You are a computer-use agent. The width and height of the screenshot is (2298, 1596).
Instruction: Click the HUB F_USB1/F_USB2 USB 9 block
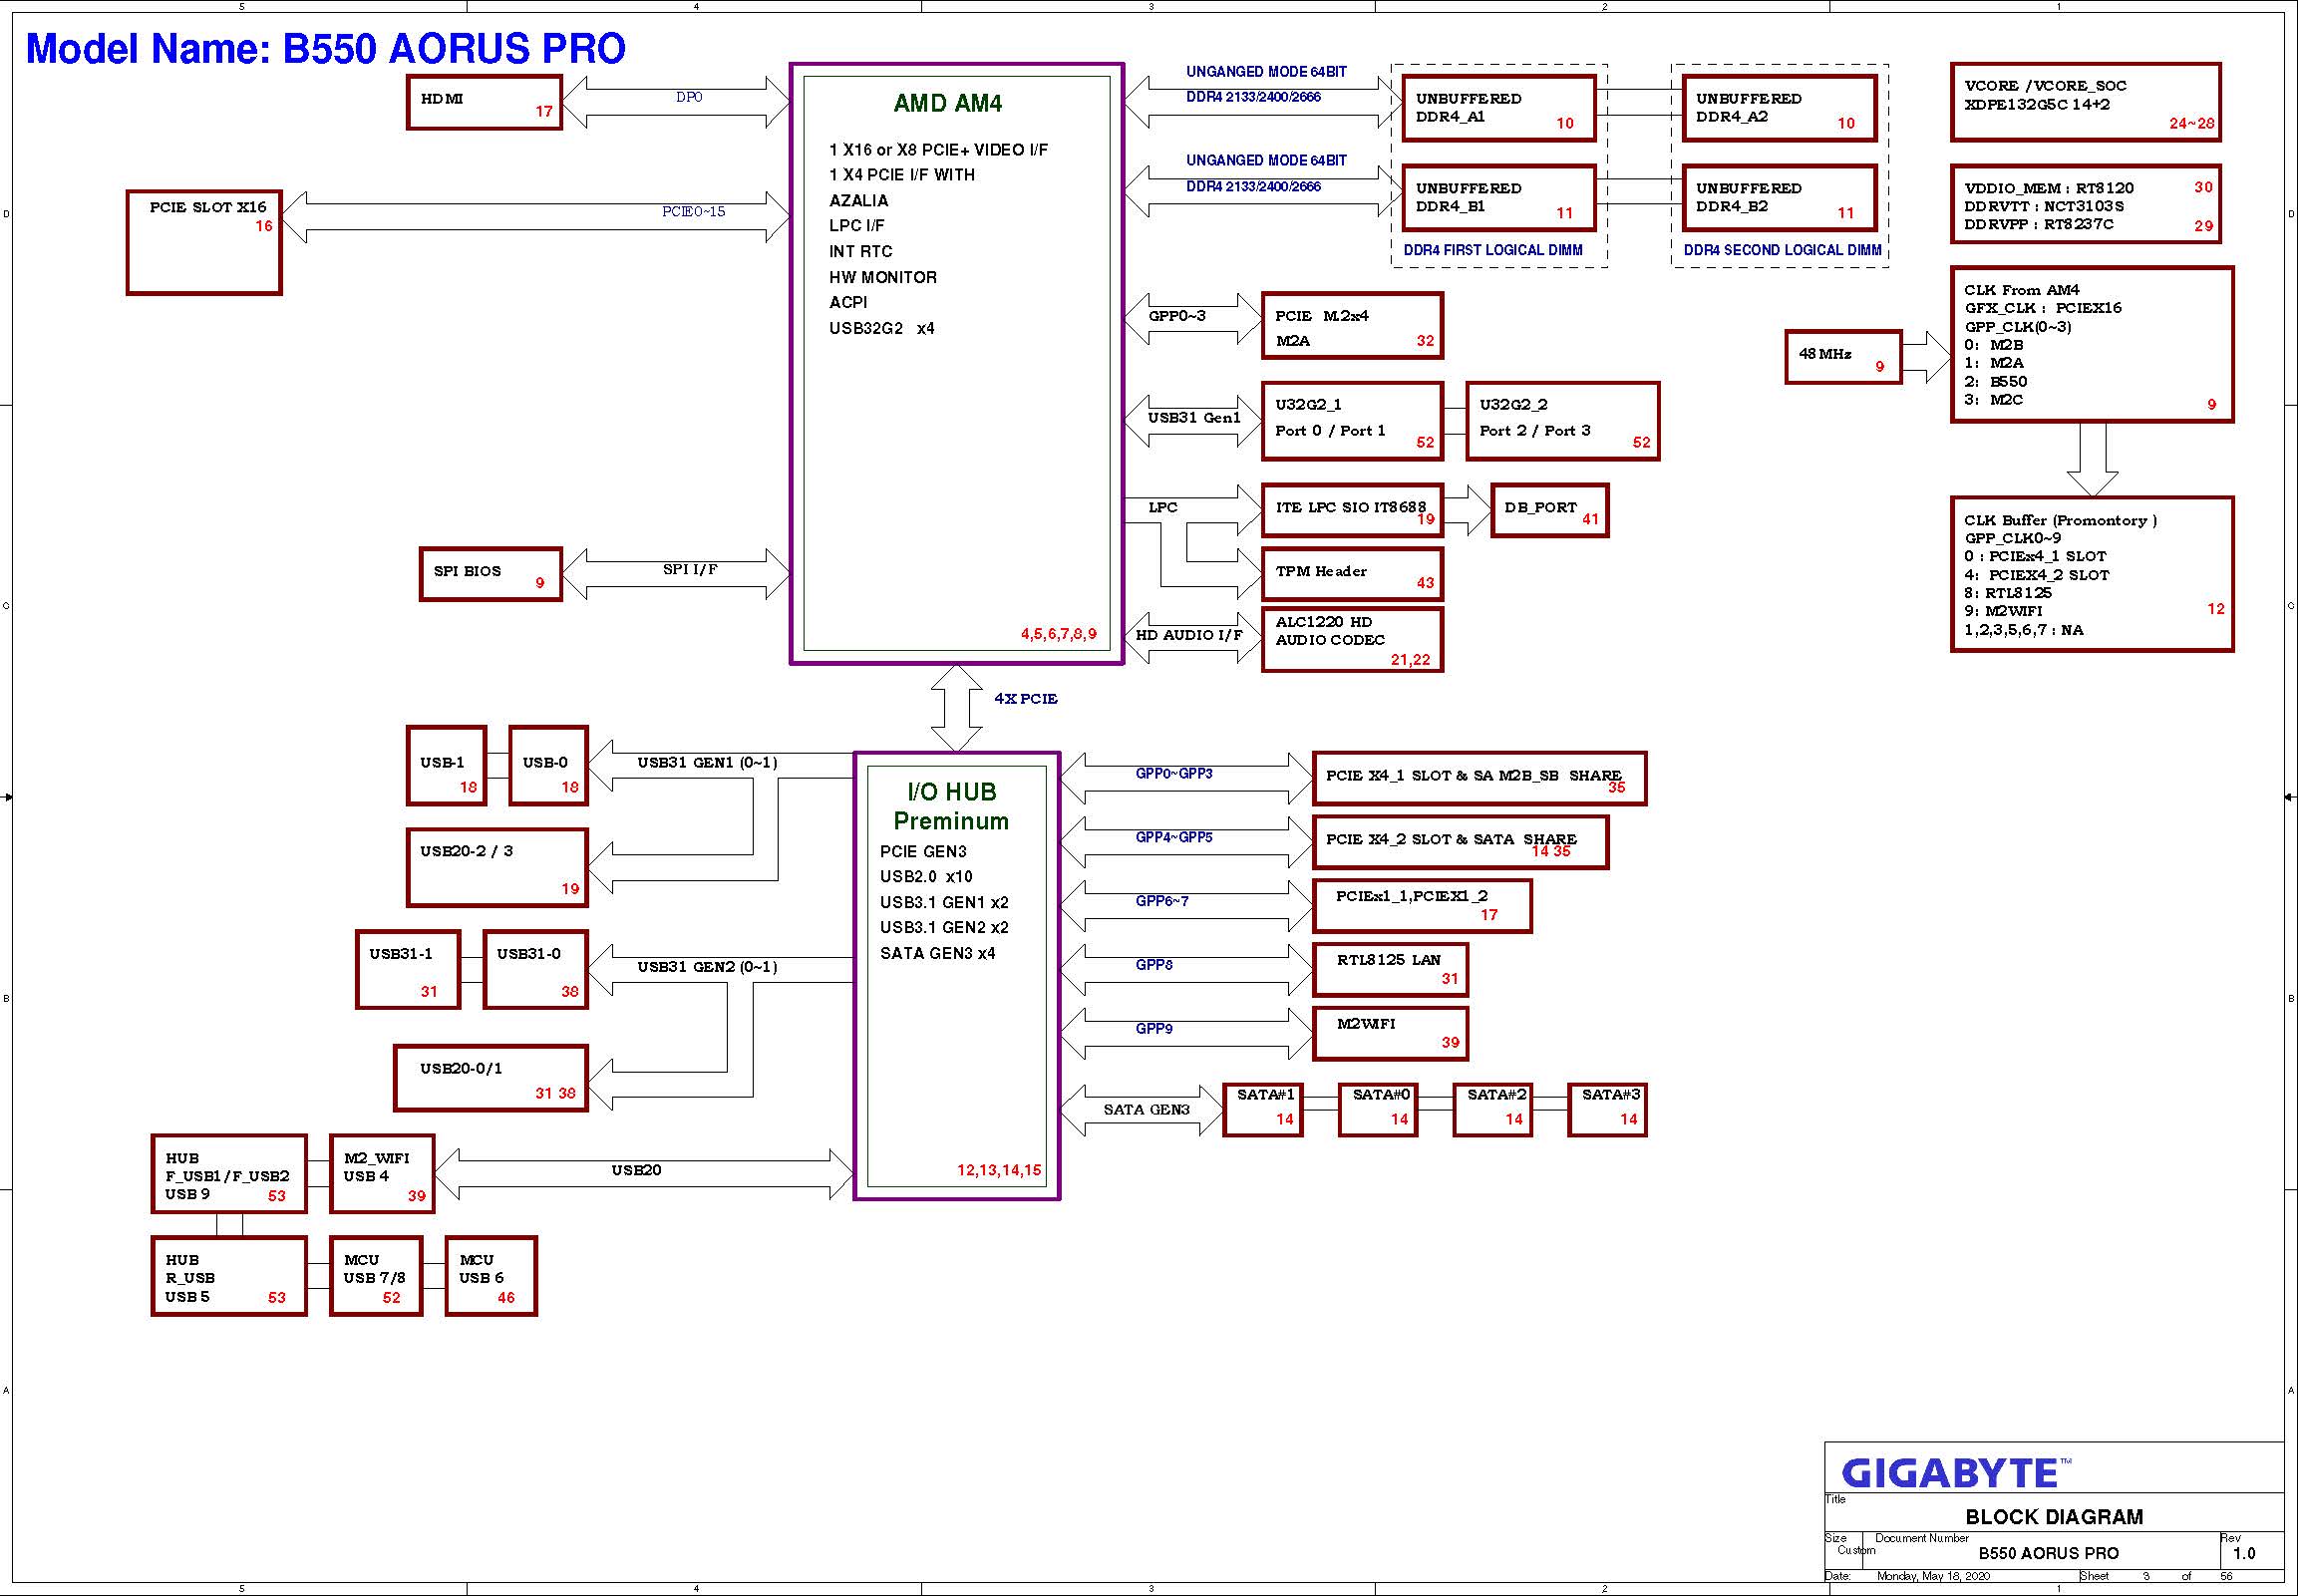[229, 1174]
